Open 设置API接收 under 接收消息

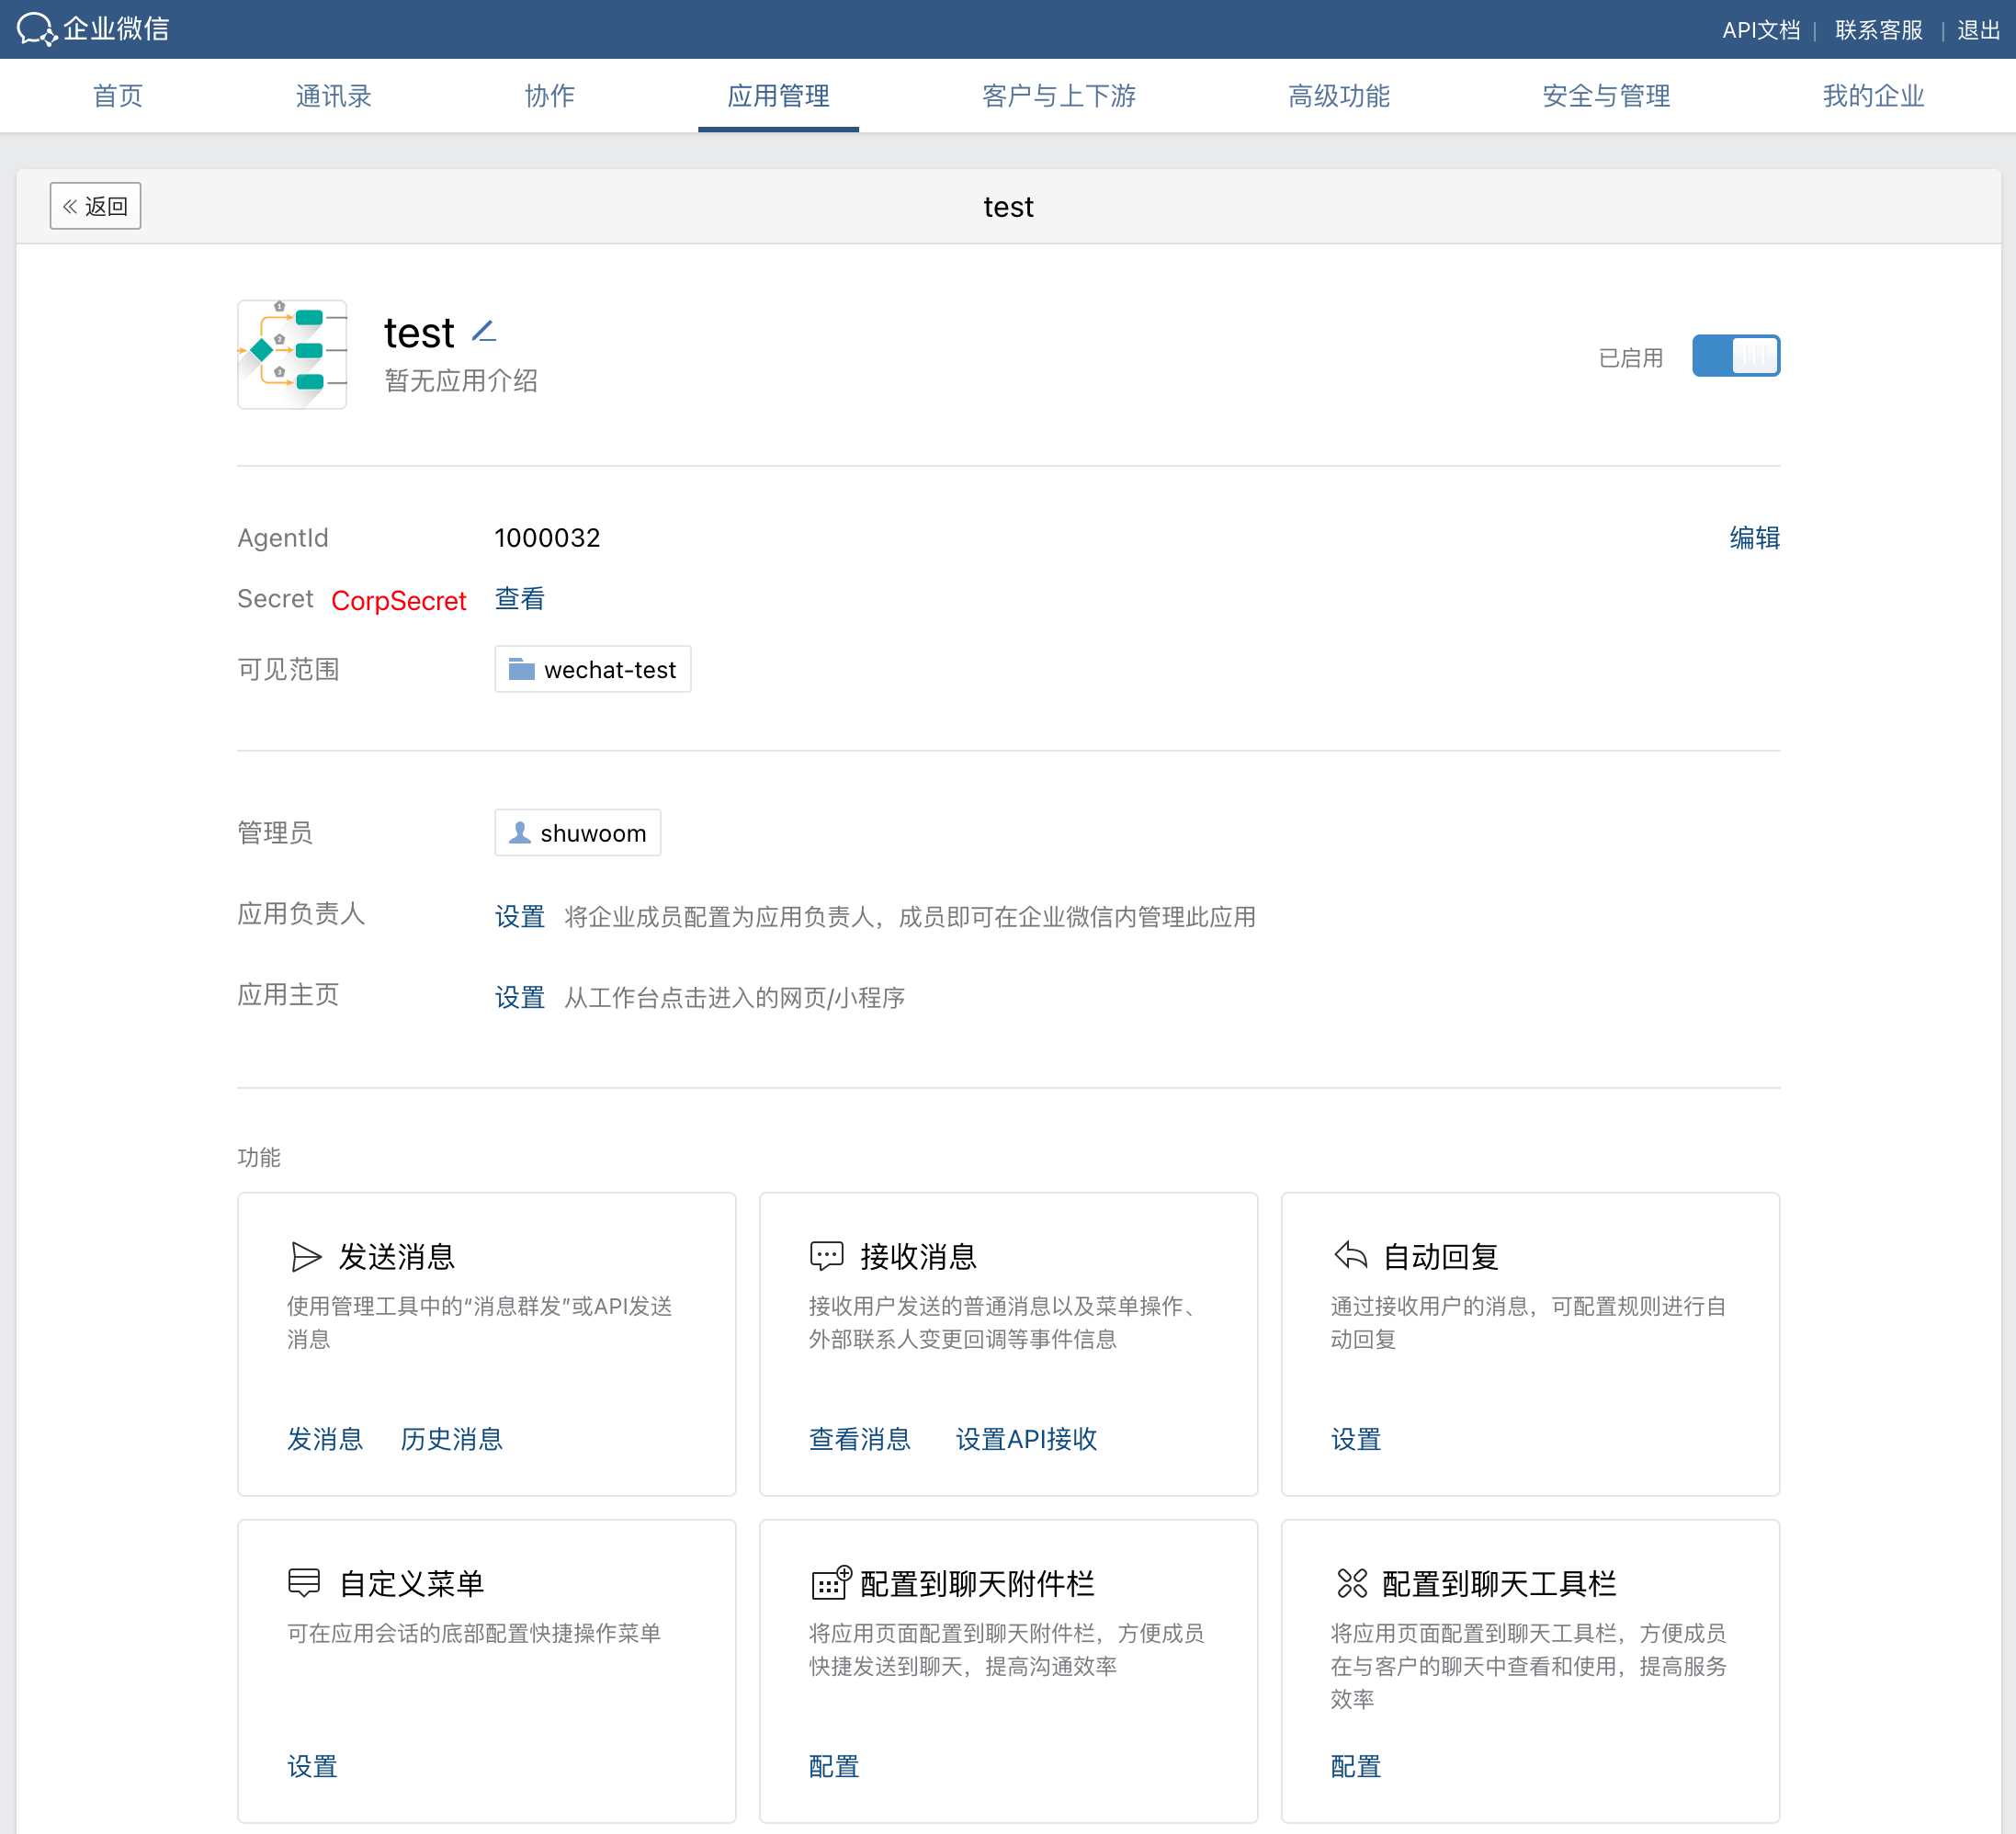(x=1026, y=1438)
